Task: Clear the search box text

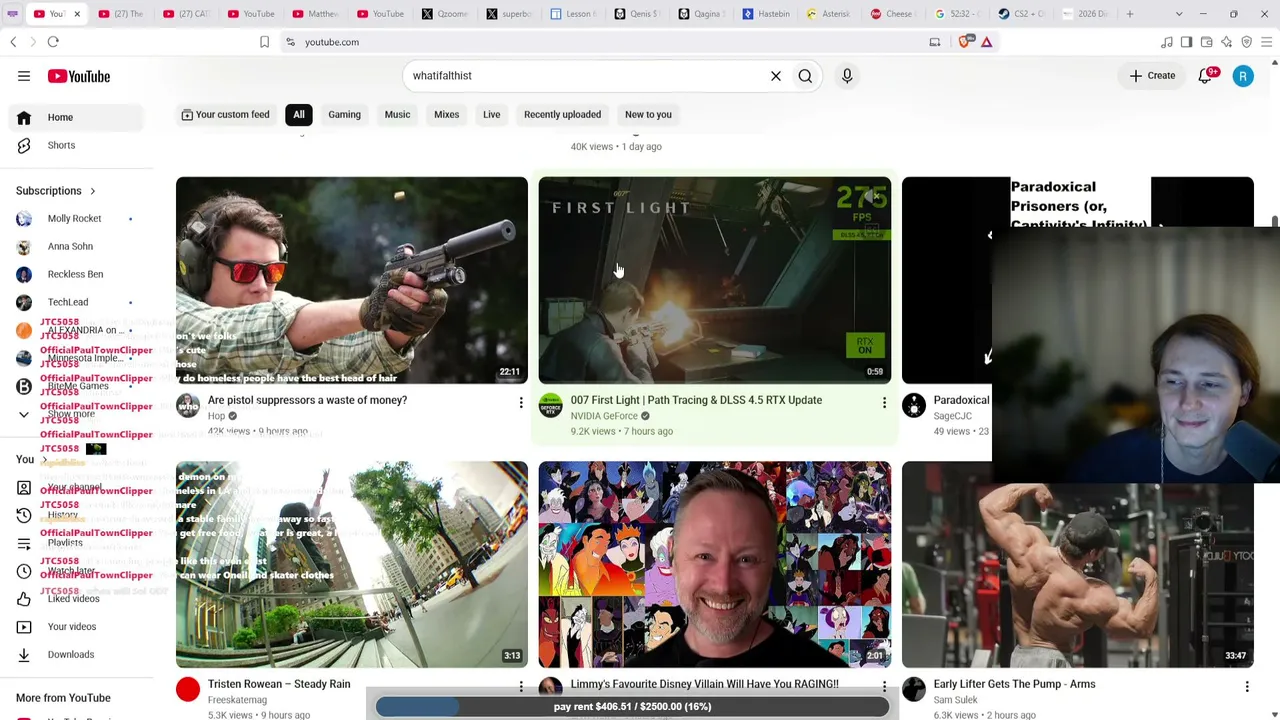Action: point(776,76)
